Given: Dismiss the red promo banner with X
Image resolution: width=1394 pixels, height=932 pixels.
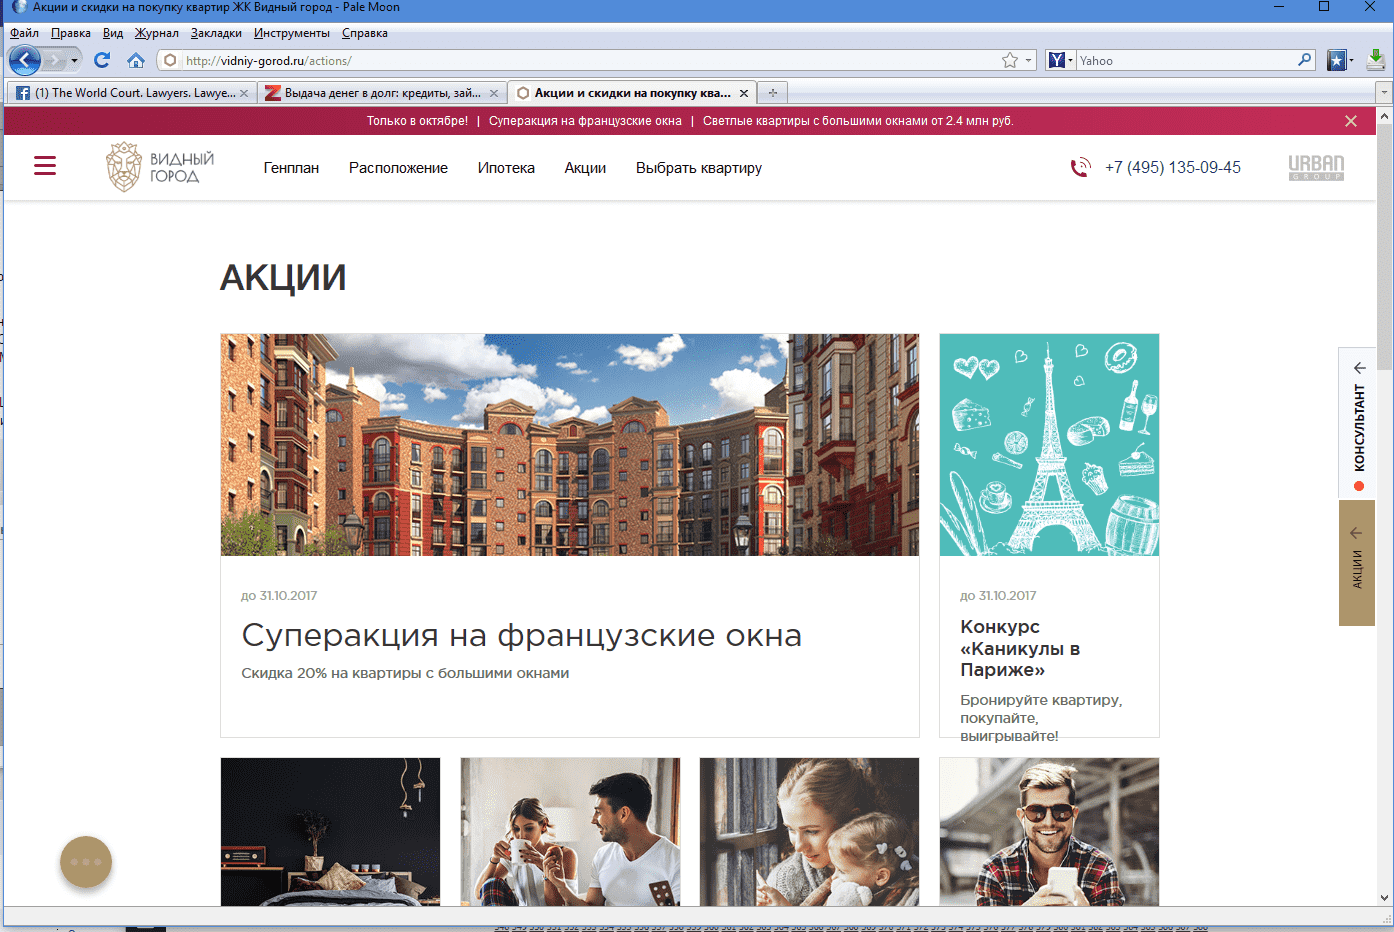Looking at the screenshot, I should point(1351,121).
